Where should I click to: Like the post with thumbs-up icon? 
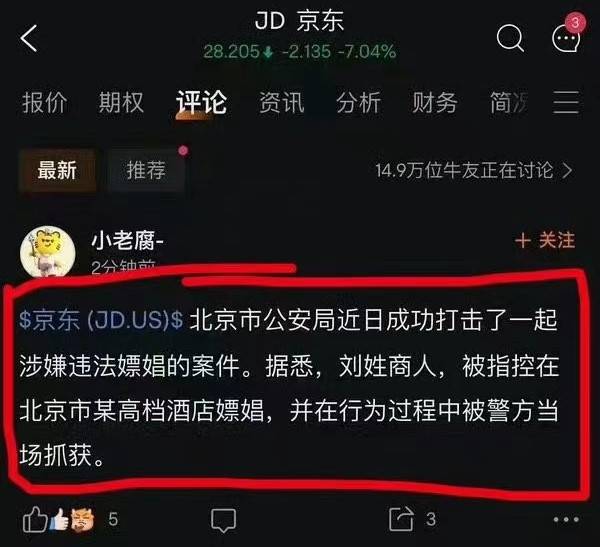click(x=35, y=519)
